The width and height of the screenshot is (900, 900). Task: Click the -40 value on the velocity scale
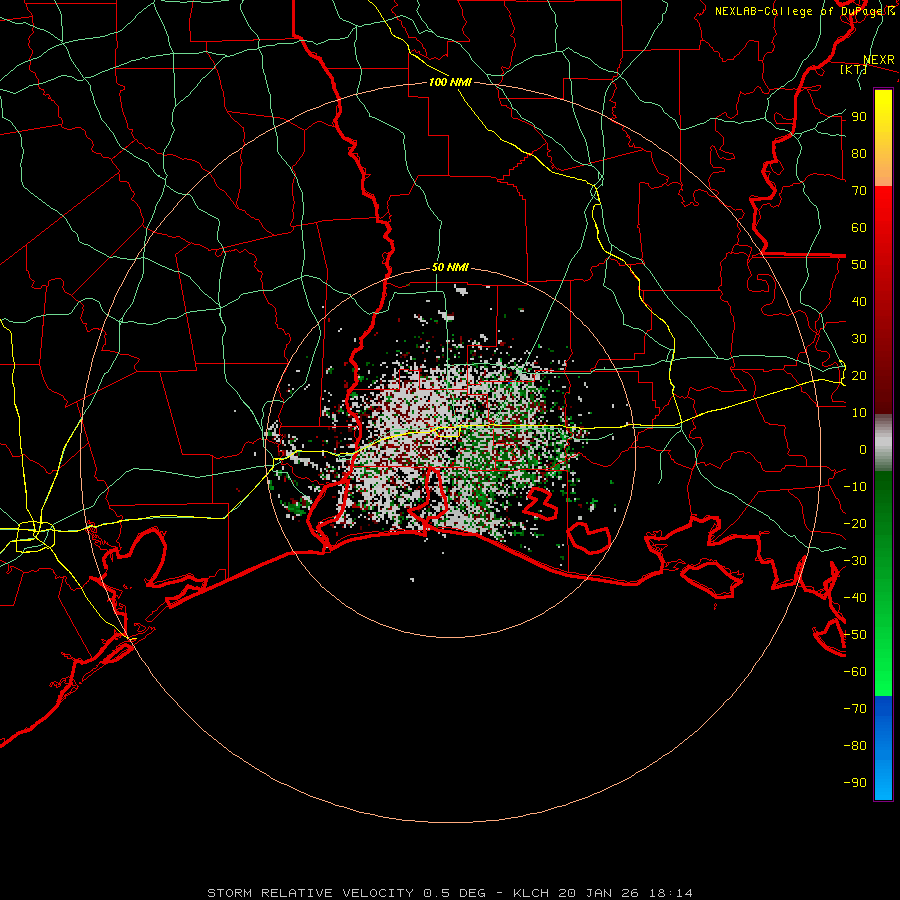point(855,598)
